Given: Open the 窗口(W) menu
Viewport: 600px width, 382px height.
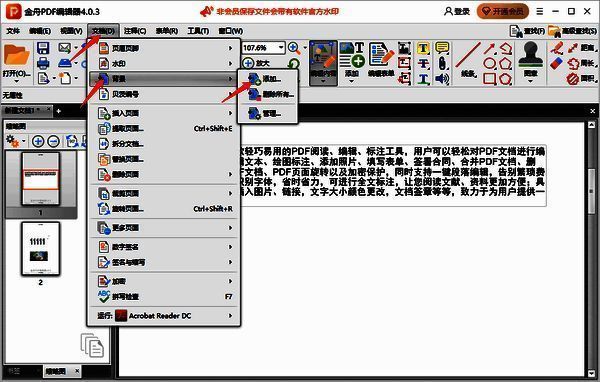Looking at the screenshot, I should [231, 31].
